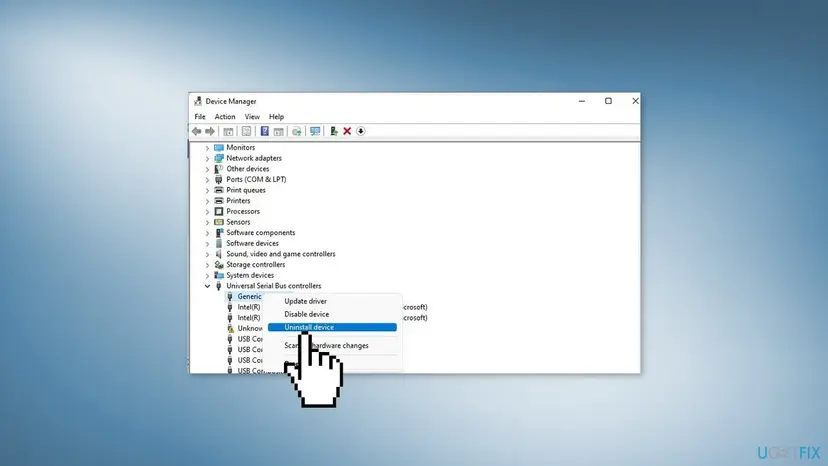Viewport: 828px width, 466px height.
Task: Choose Uninstall device in context menu
Action: 332,327
